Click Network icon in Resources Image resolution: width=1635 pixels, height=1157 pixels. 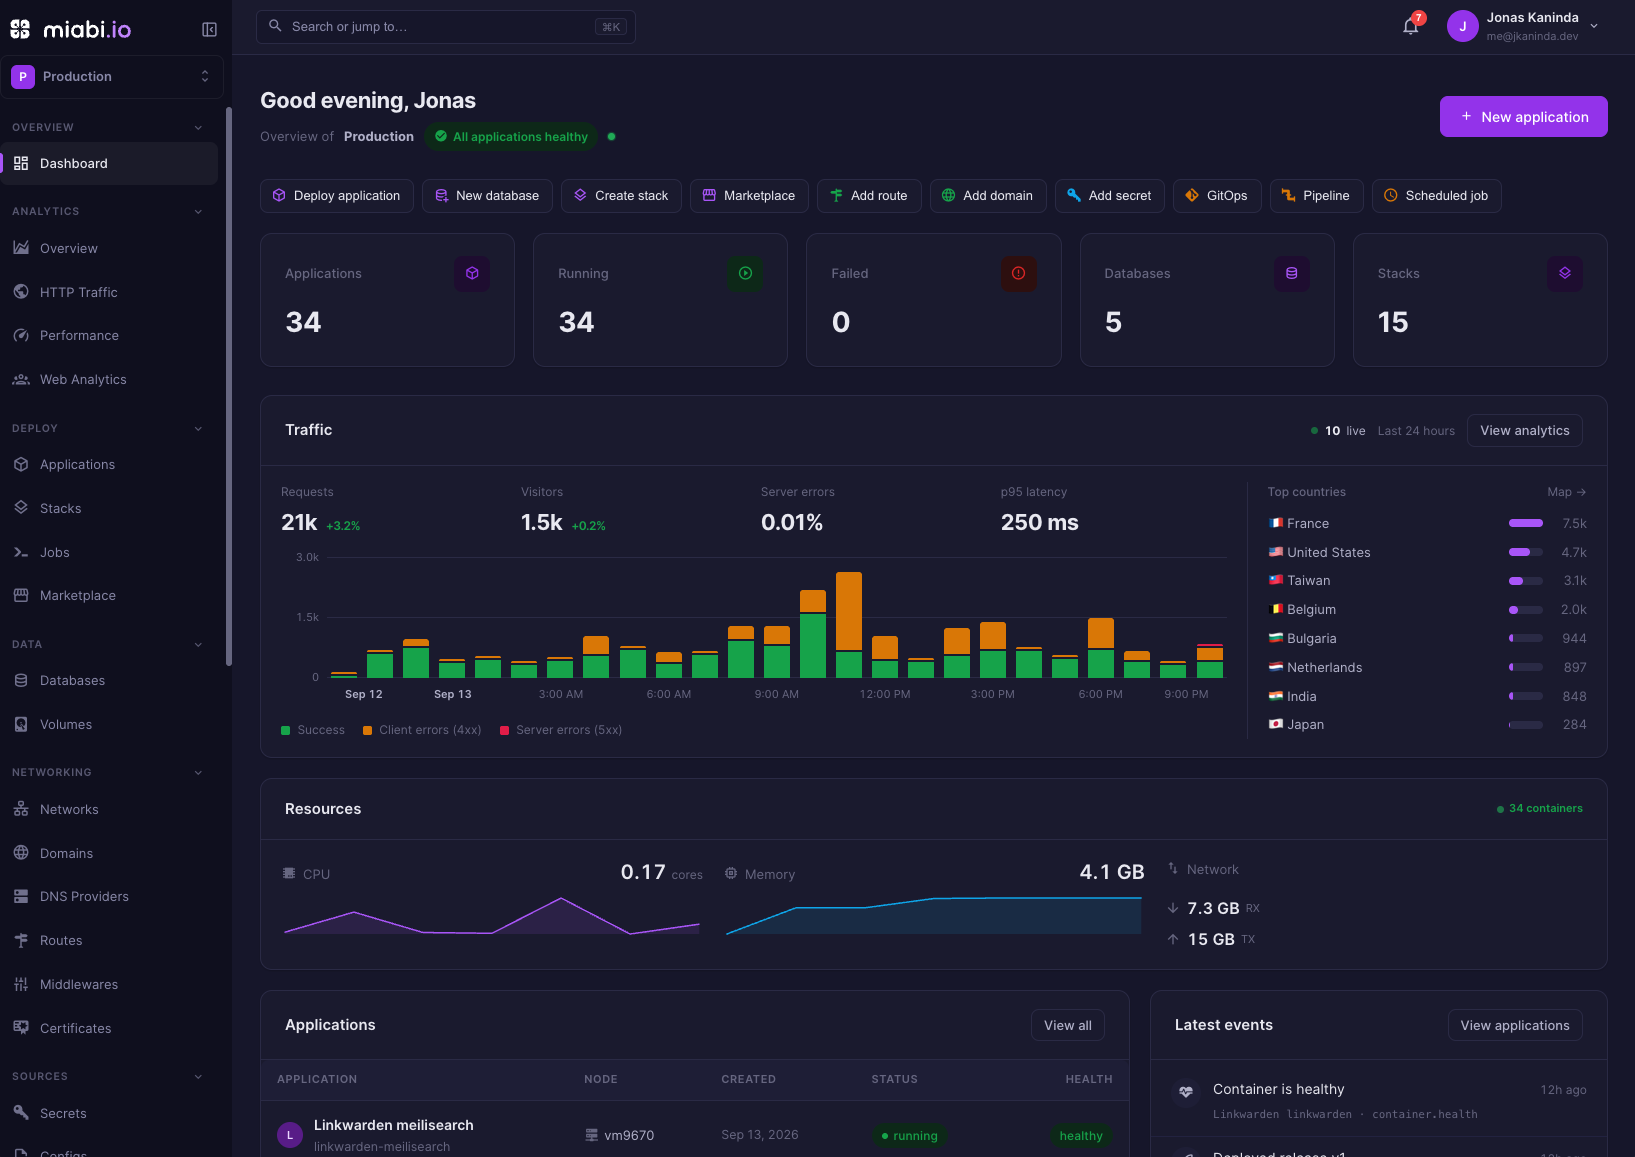1173,869
